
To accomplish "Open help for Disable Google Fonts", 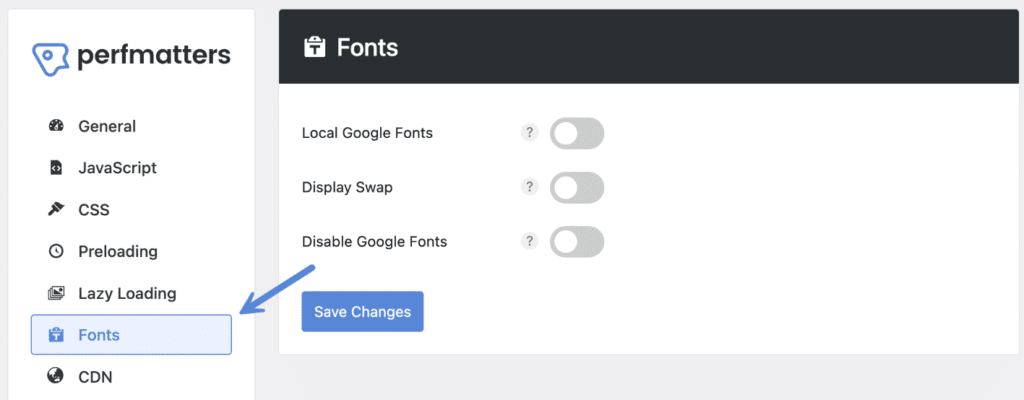I will pos(529,241).
